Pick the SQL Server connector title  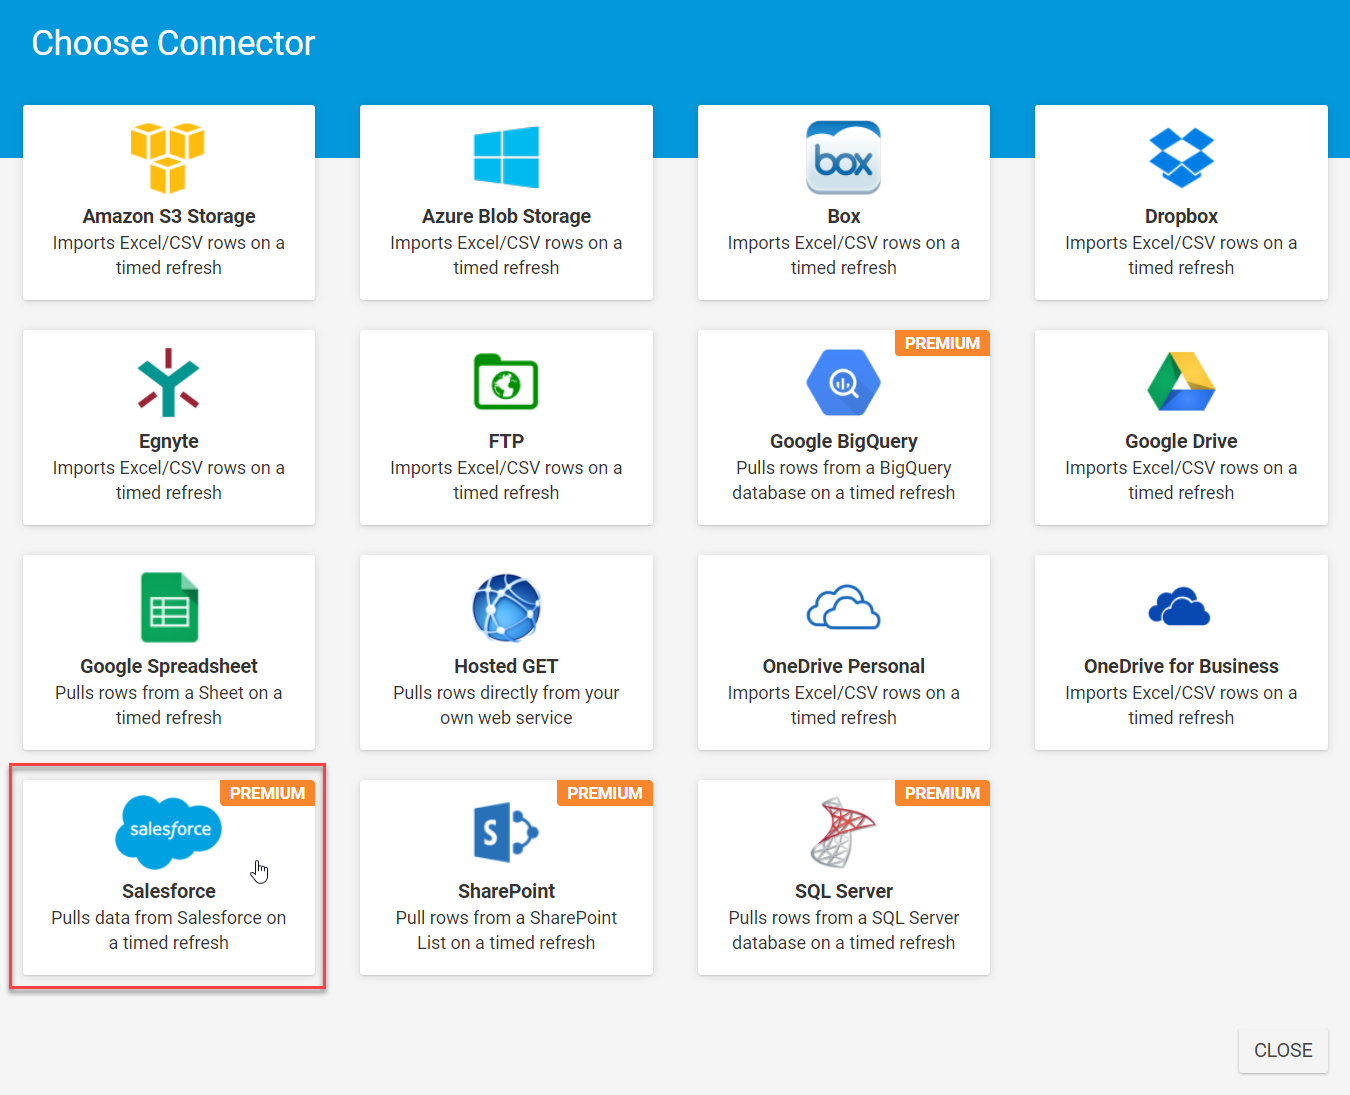(x=844, y=891)
